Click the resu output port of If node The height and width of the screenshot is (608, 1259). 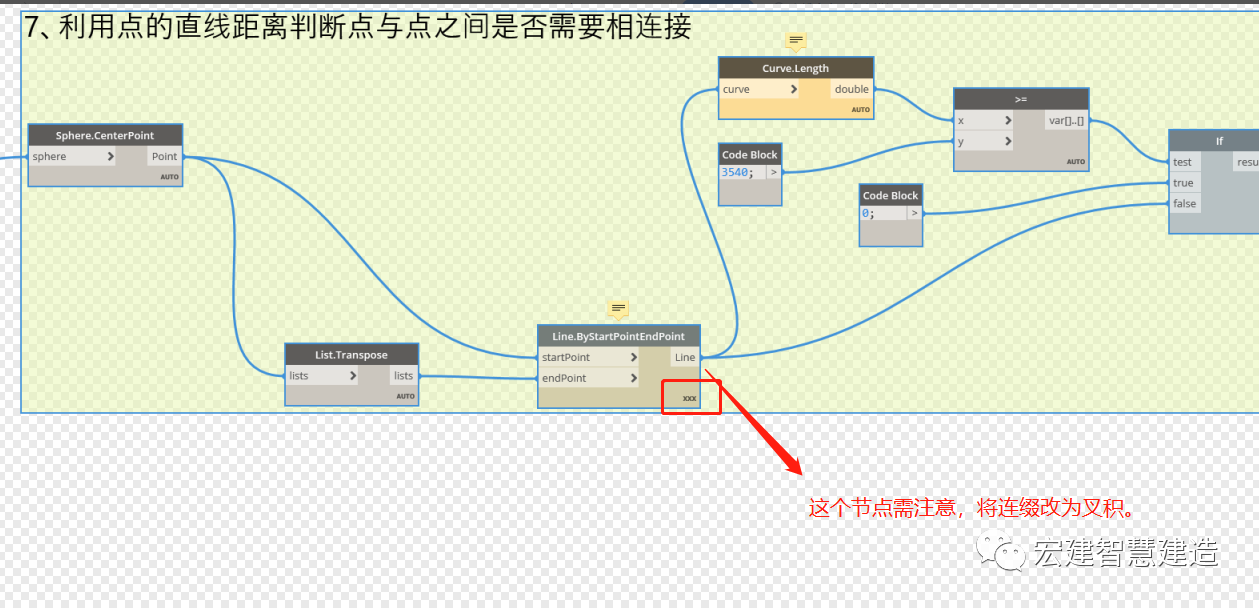(x=1247, y=162)
